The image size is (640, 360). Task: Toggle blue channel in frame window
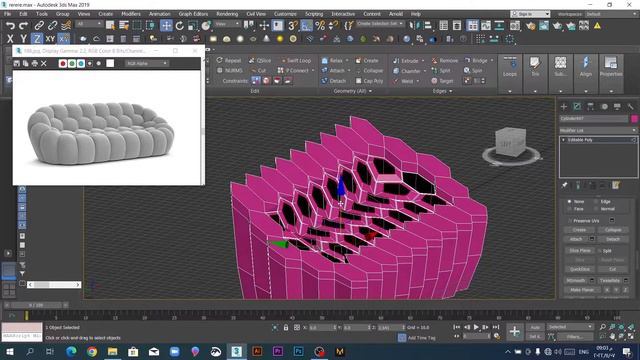point(81,63)
